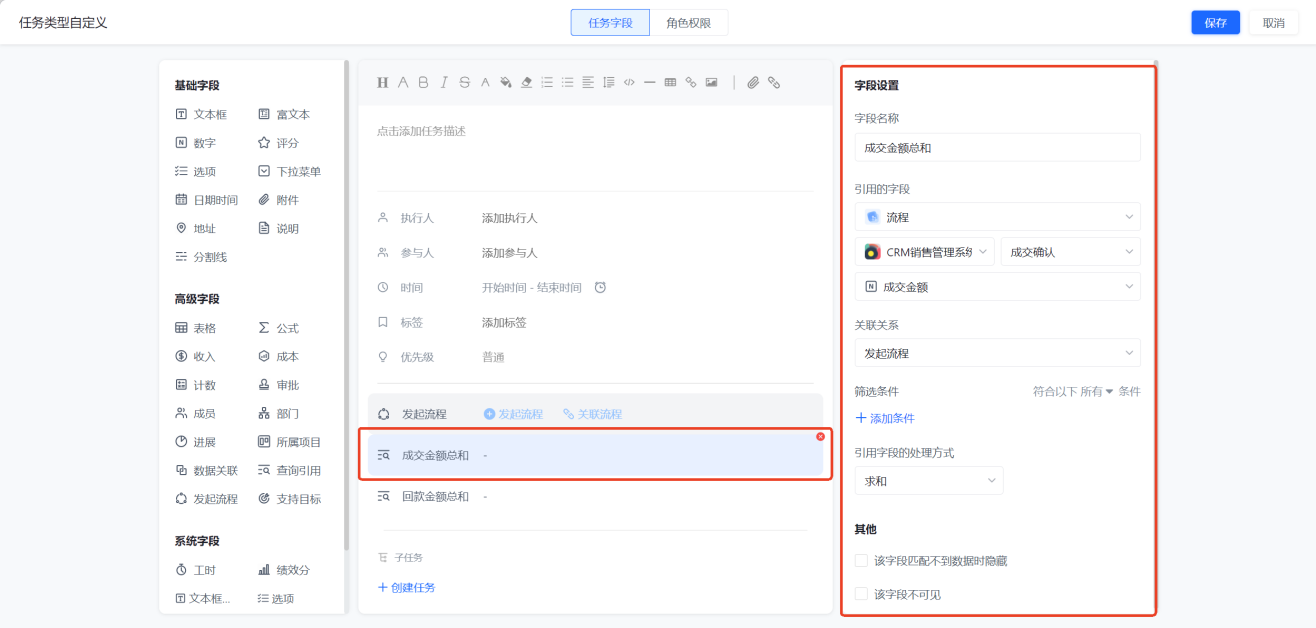
Task: Add the 公式 formula field
Action: click(x=278, y=328)
